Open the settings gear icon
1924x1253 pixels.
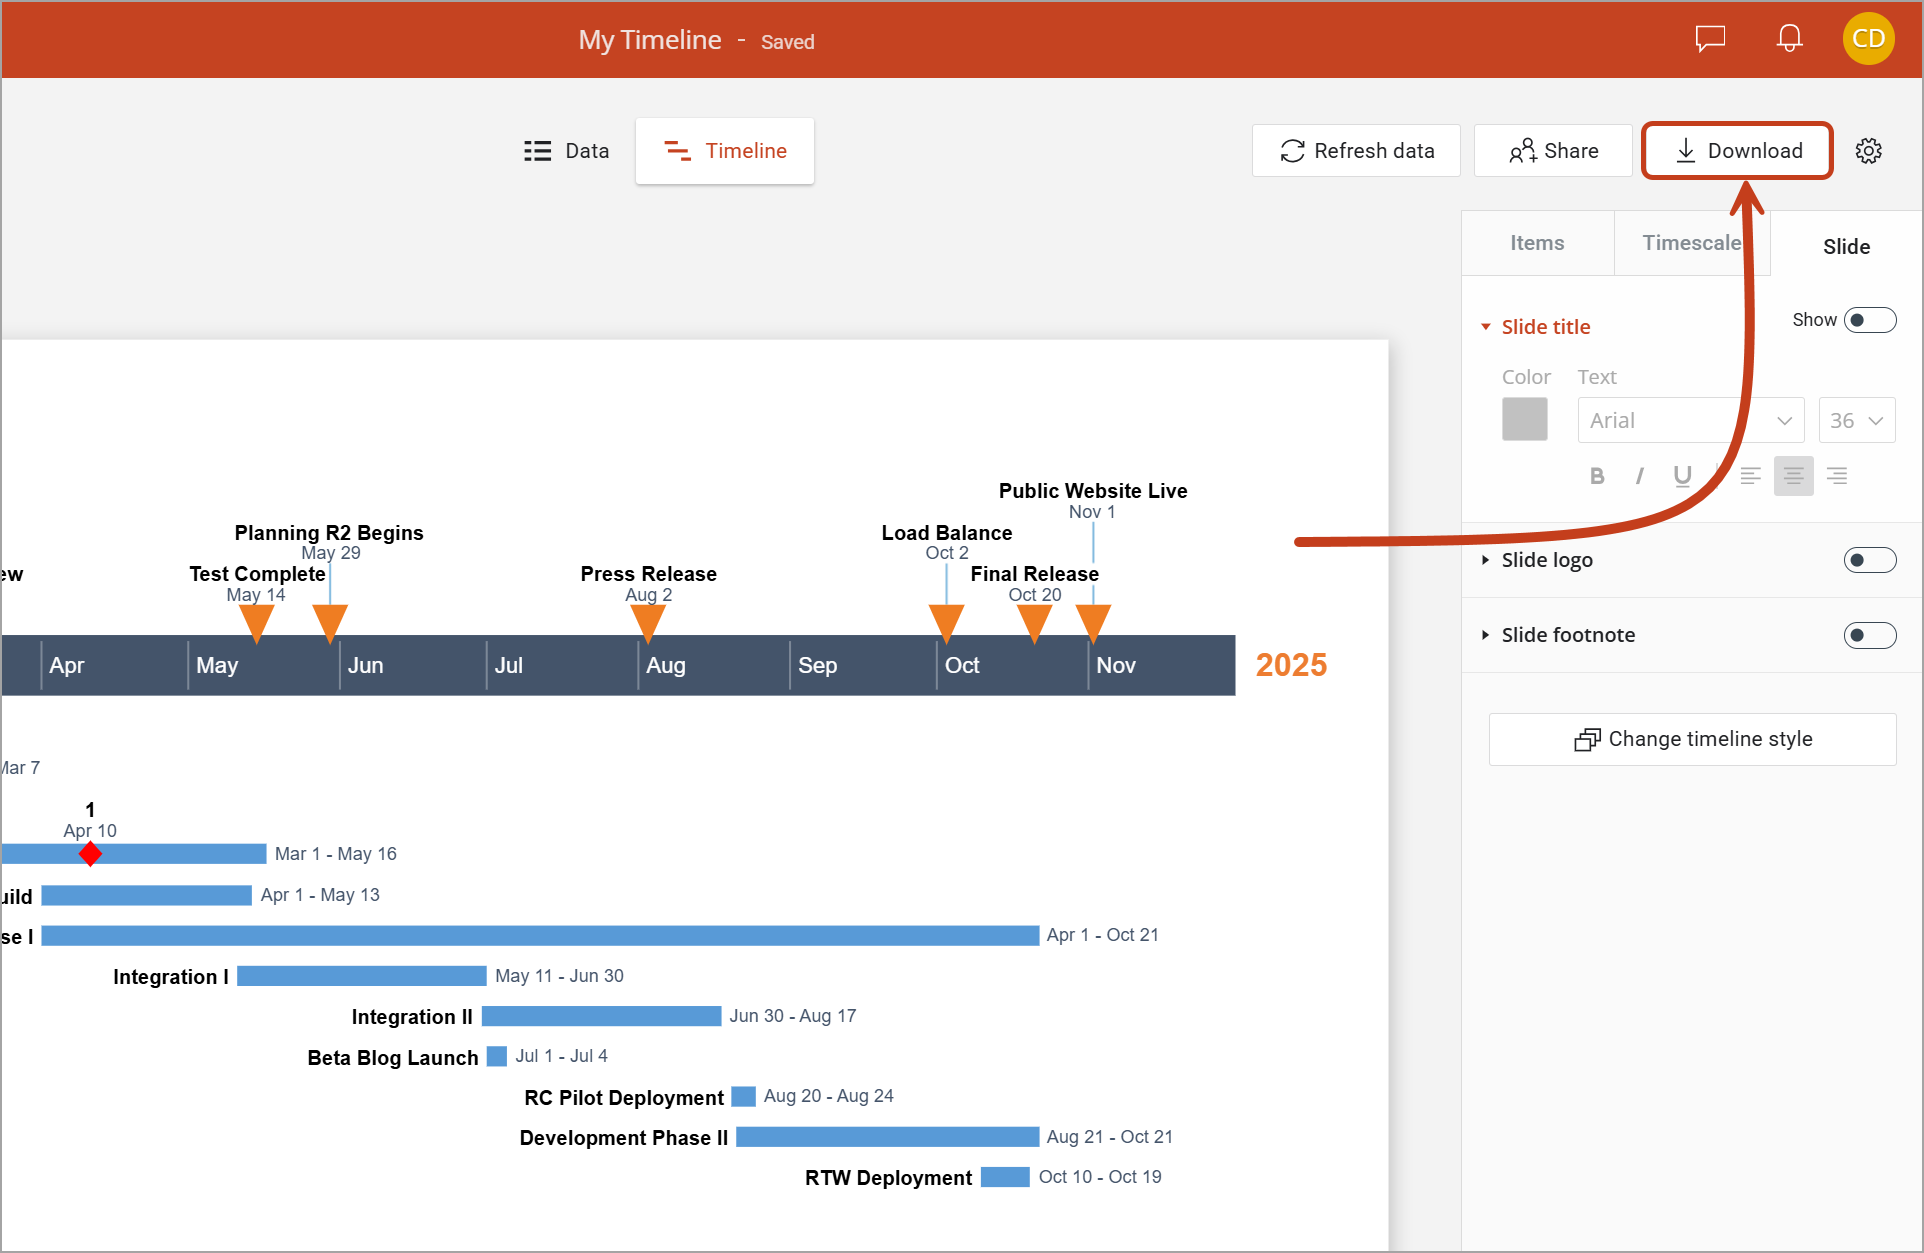tap(1869, 150)
